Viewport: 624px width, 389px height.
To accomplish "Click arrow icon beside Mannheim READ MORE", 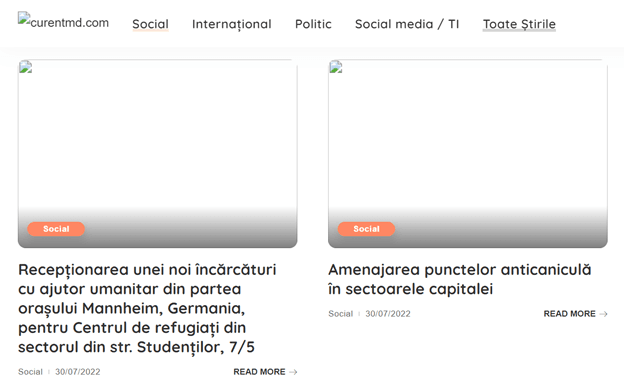I will pos(293,372).
